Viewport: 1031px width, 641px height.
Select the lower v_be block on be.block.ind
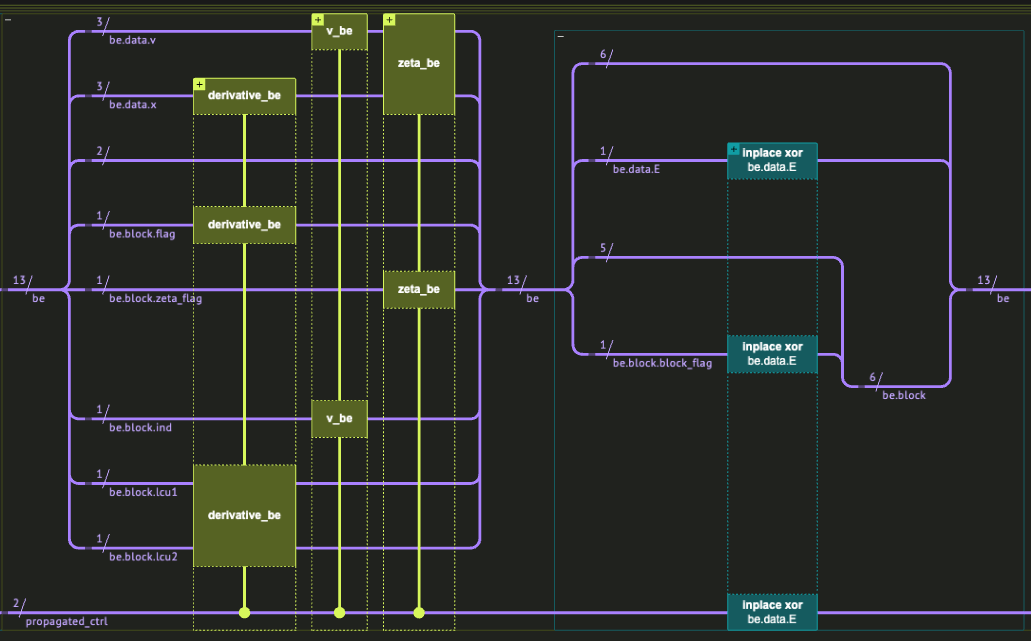(x=339, y=418)
